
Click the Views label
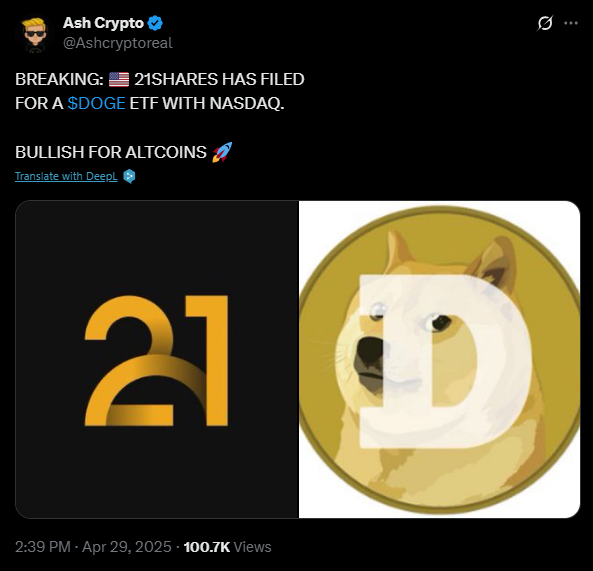click(x=252, y=547)
